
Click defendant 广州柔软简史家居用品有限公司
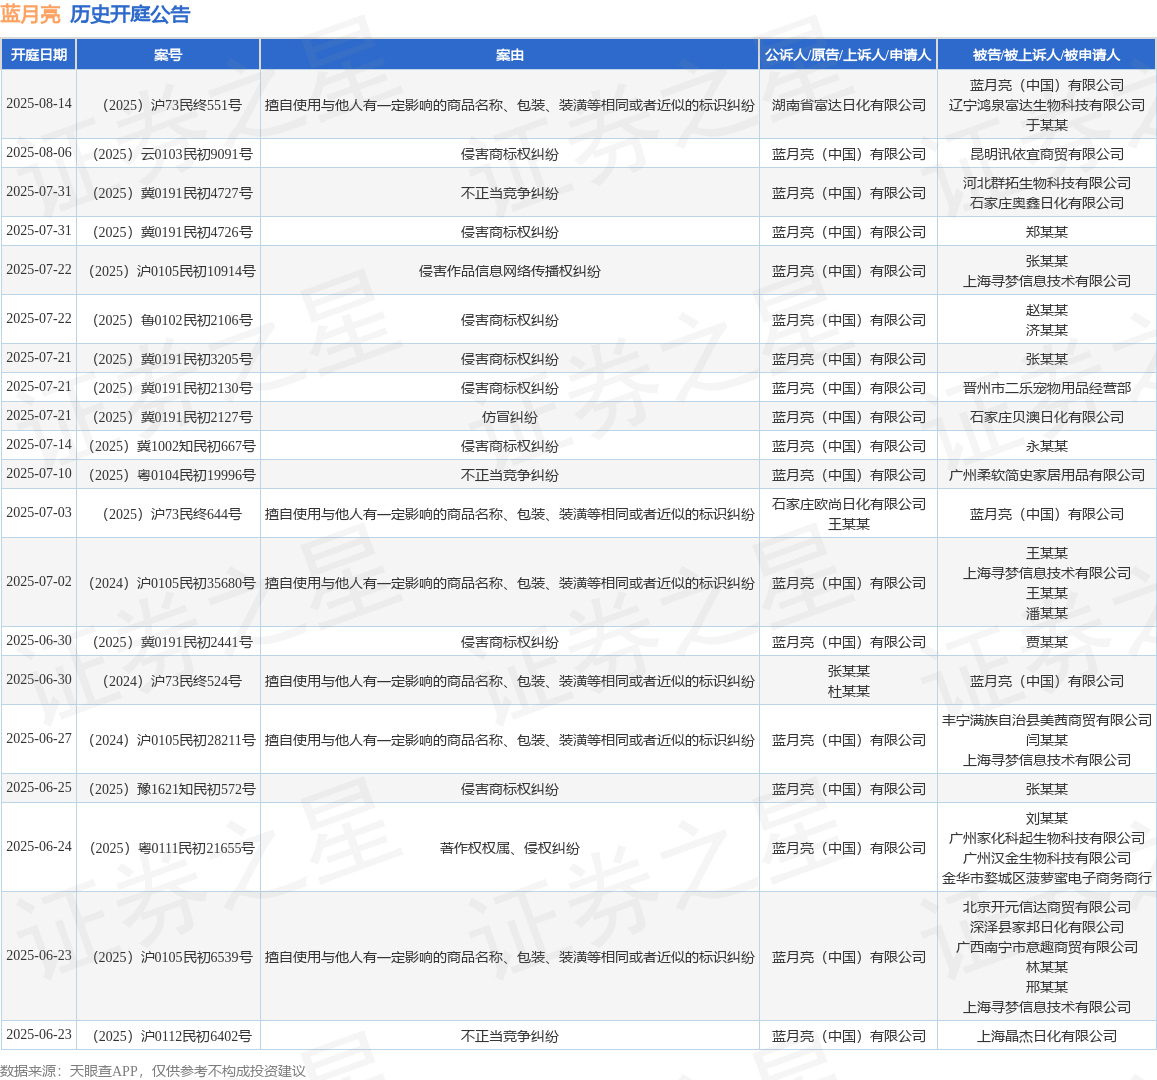coord(1046,475)
